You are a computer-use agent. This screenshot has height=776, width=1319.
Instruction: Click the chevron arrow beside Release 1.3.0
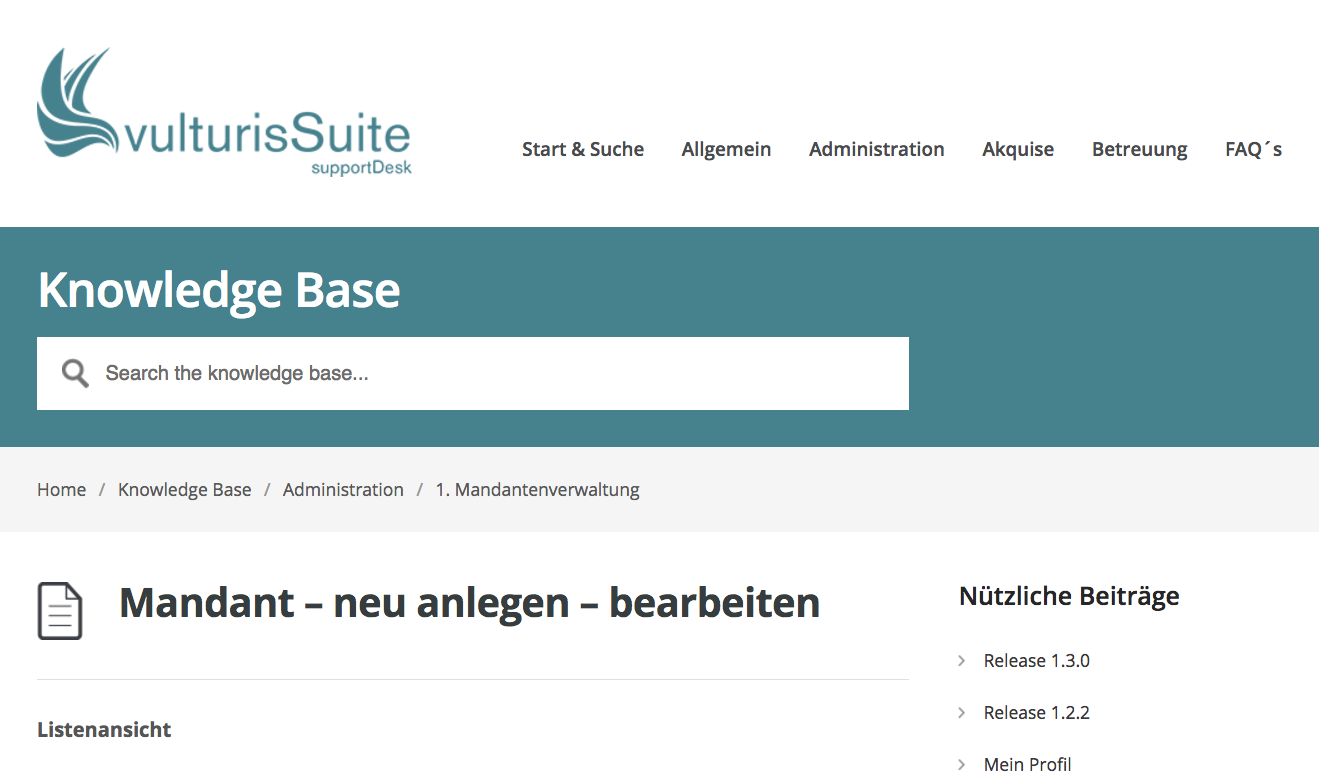click(962, 661)
